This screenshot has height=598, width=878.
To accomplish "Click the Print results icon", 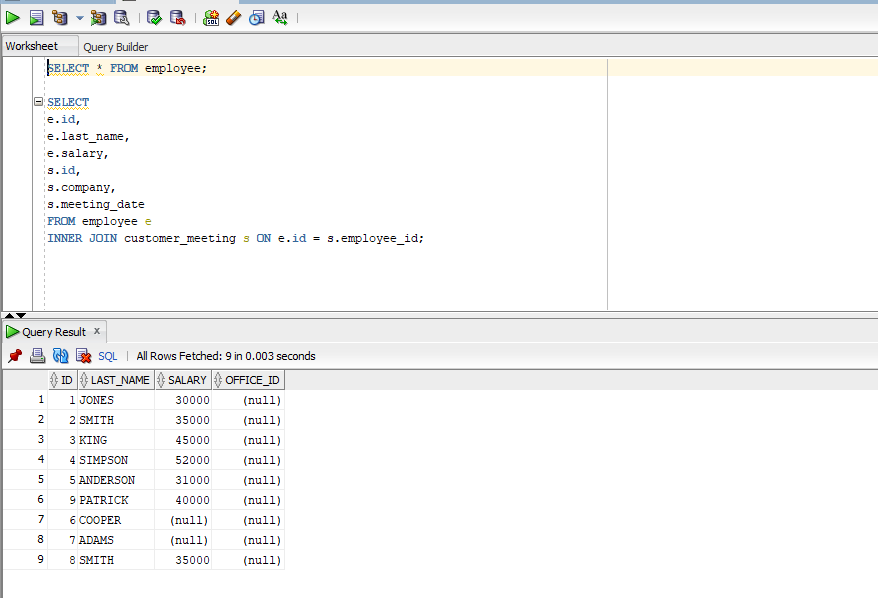I will click(38, 356).
